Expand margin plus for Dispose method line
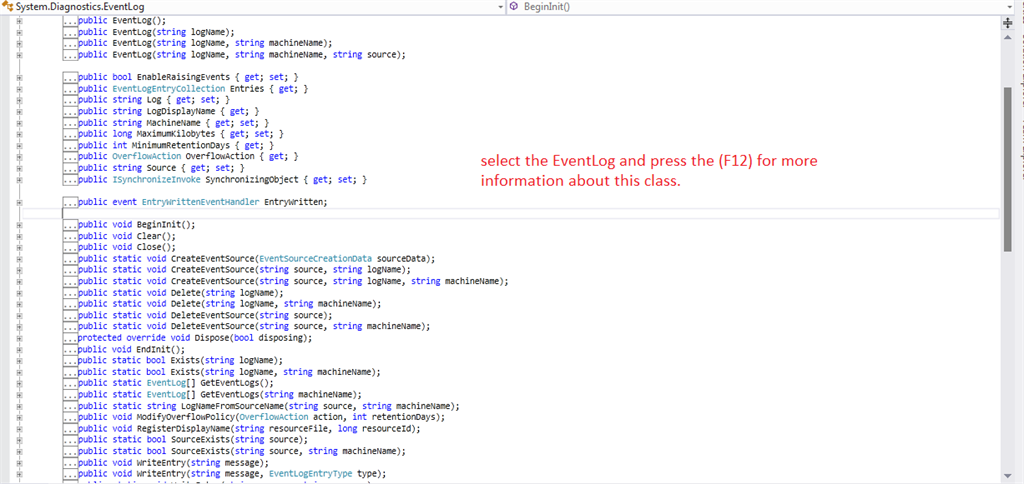1024x484 pixels. [19, 338]
